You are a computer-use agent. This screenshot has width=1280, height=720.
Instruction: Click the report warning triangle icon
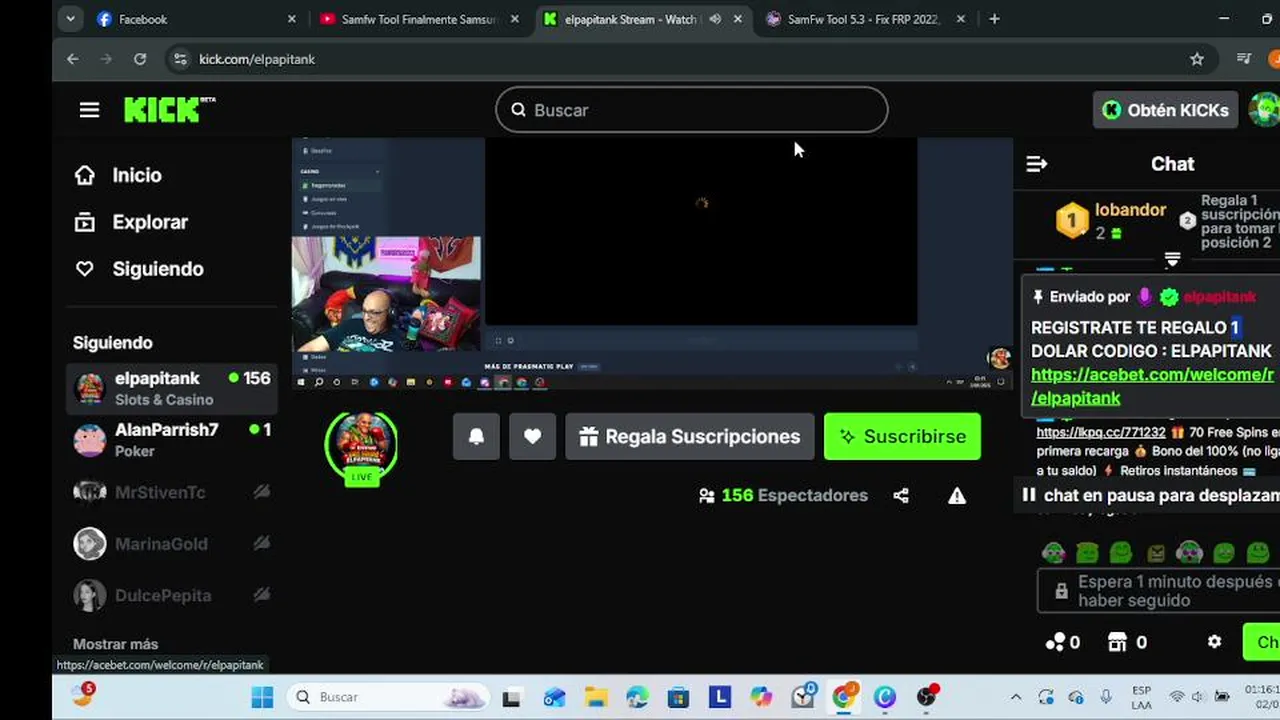point(957,495)
